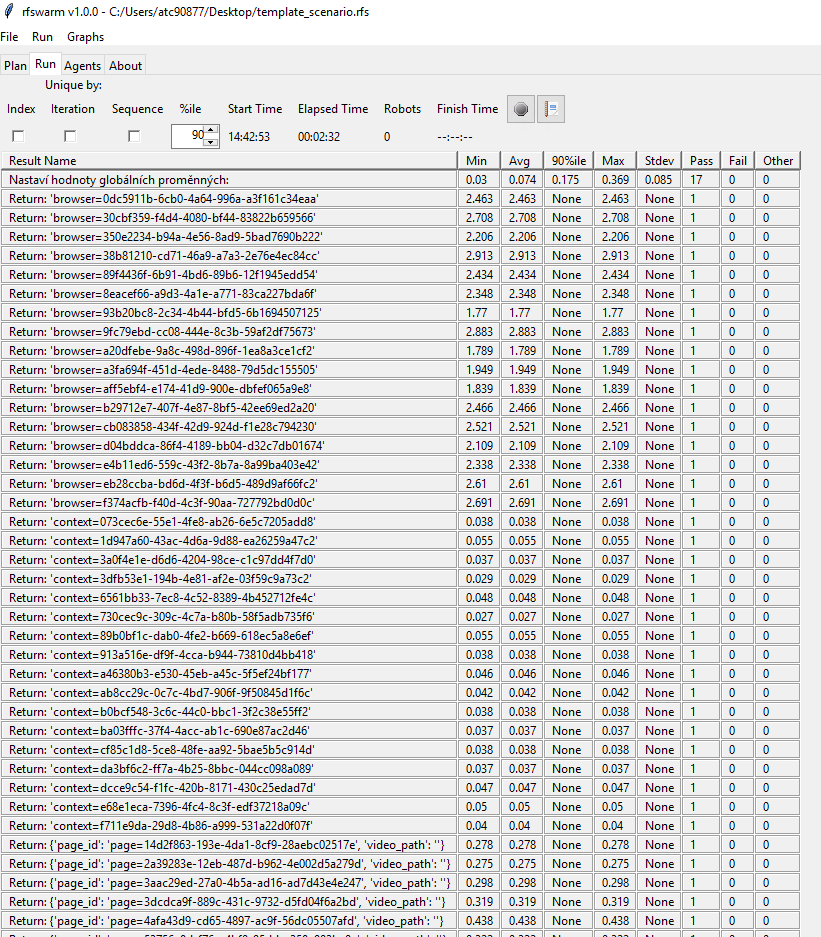Viewport: 821px width, 937px height.
Task: Select result with page=14d2f863-193e-4da1-8cf9-28aebc02517e
Action: (x=229, y=845)
